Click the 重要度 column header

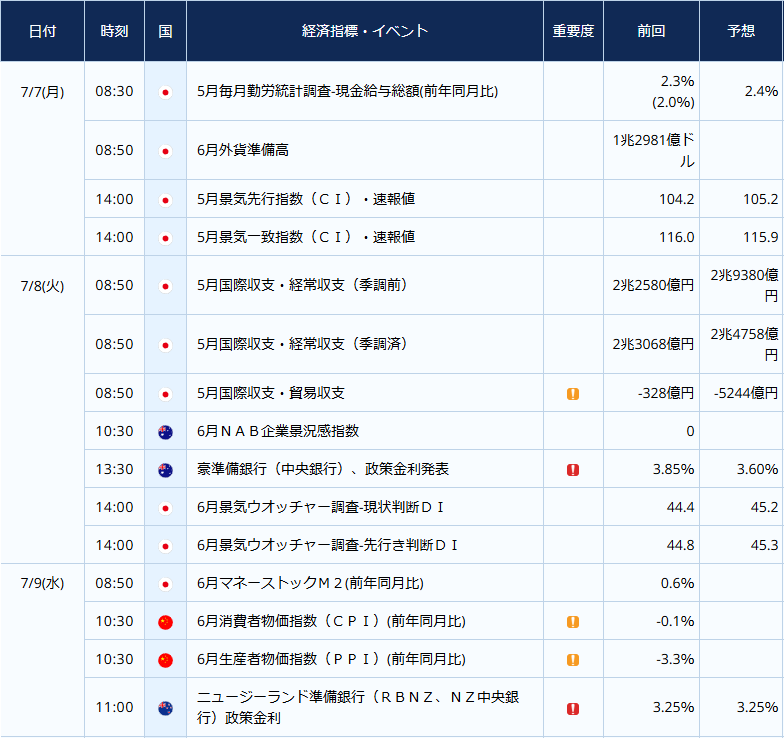tap(574, 31)
